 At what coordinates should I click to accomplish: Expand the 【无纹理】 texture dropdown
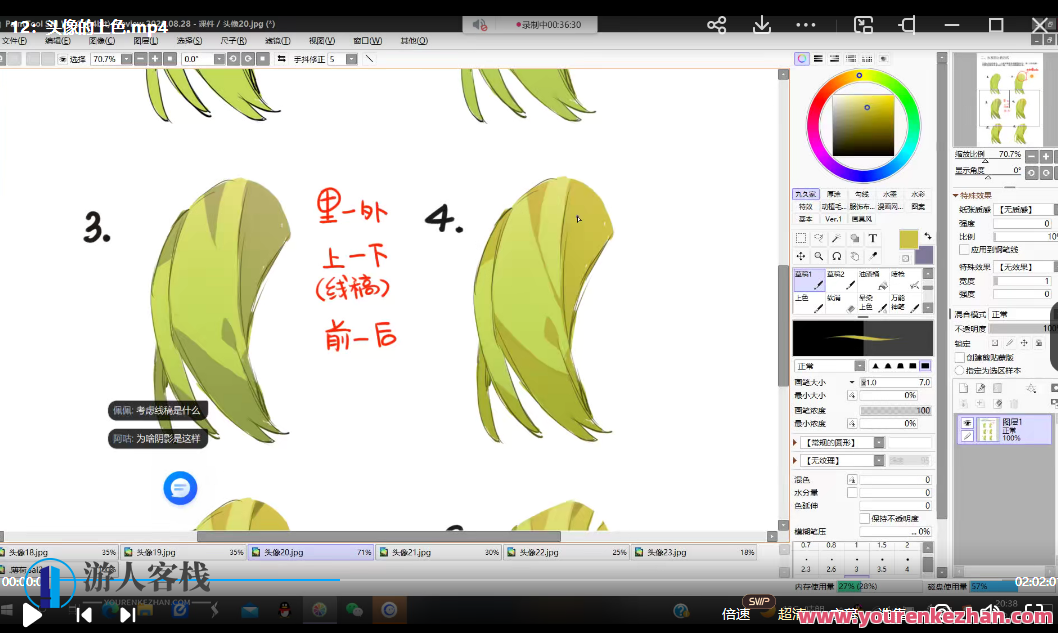pyautogui.click(x=879, y=460)
